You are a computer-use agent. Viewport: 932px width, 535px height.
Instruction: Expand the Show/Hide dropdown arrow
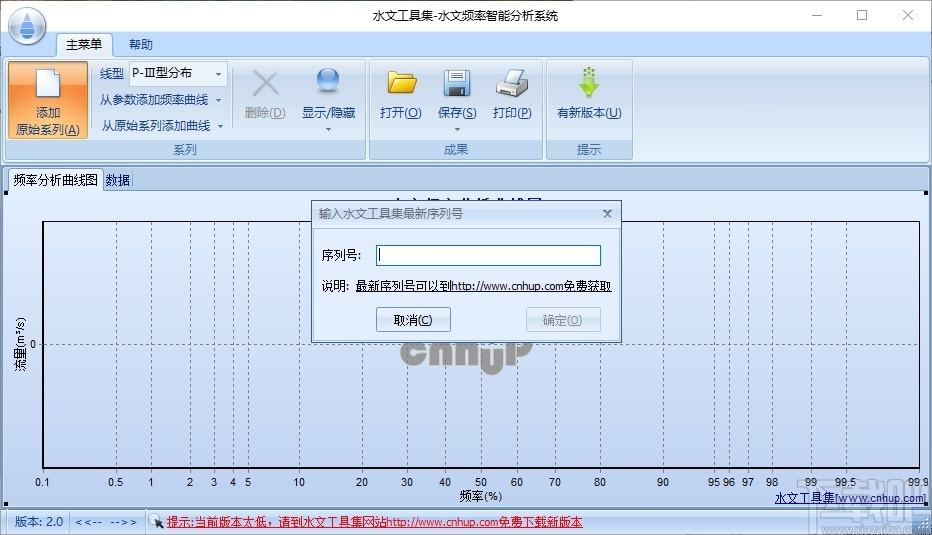pos(328,129)
